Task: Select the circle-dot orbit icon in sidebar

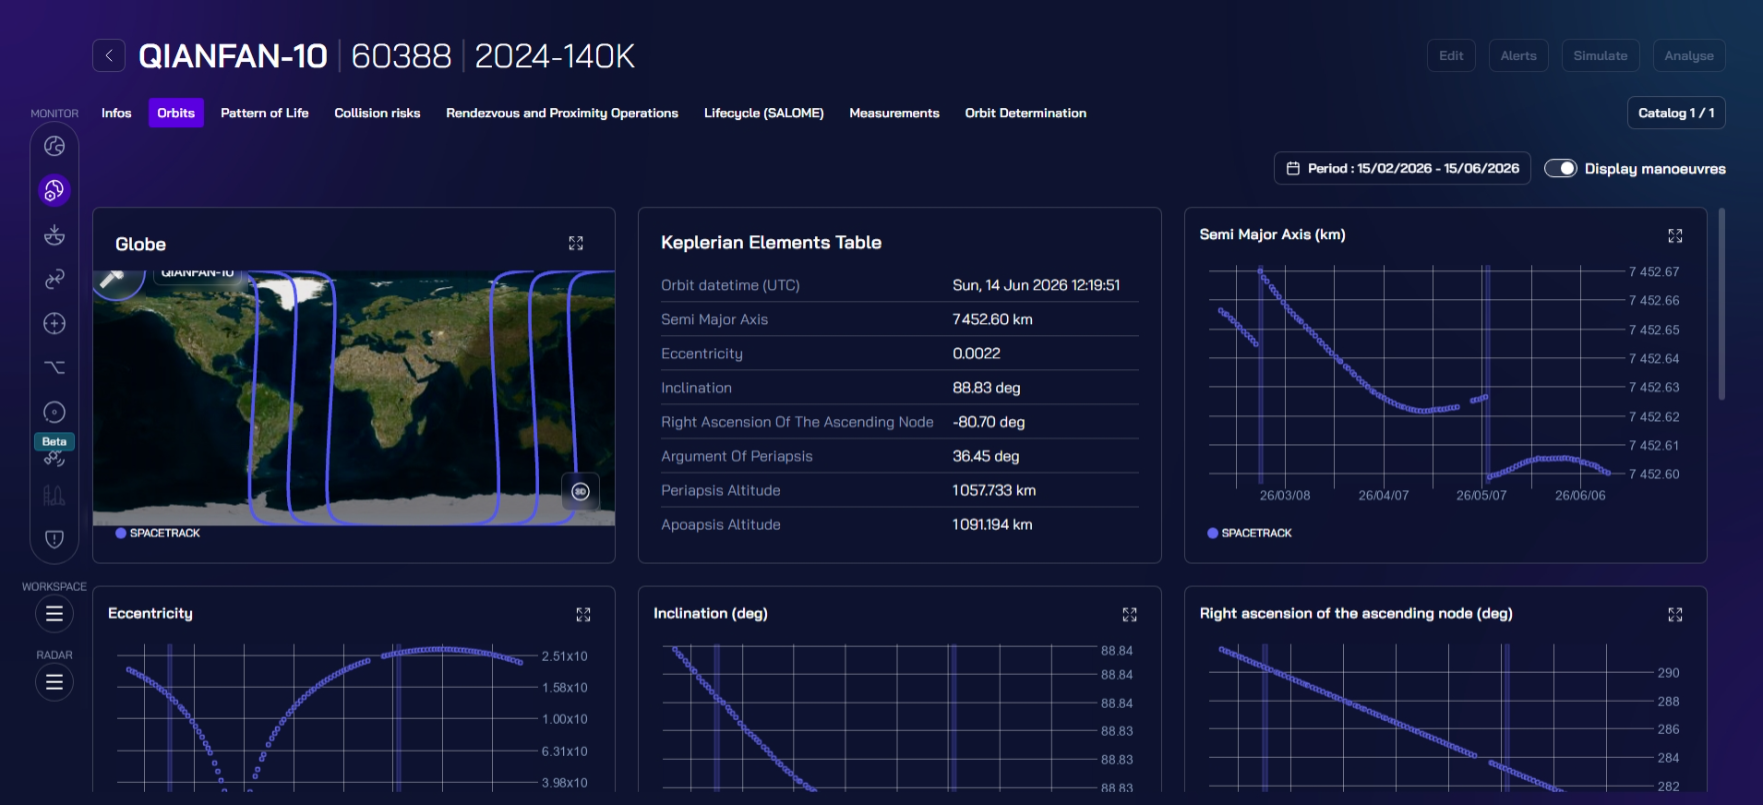Action: 54,412
